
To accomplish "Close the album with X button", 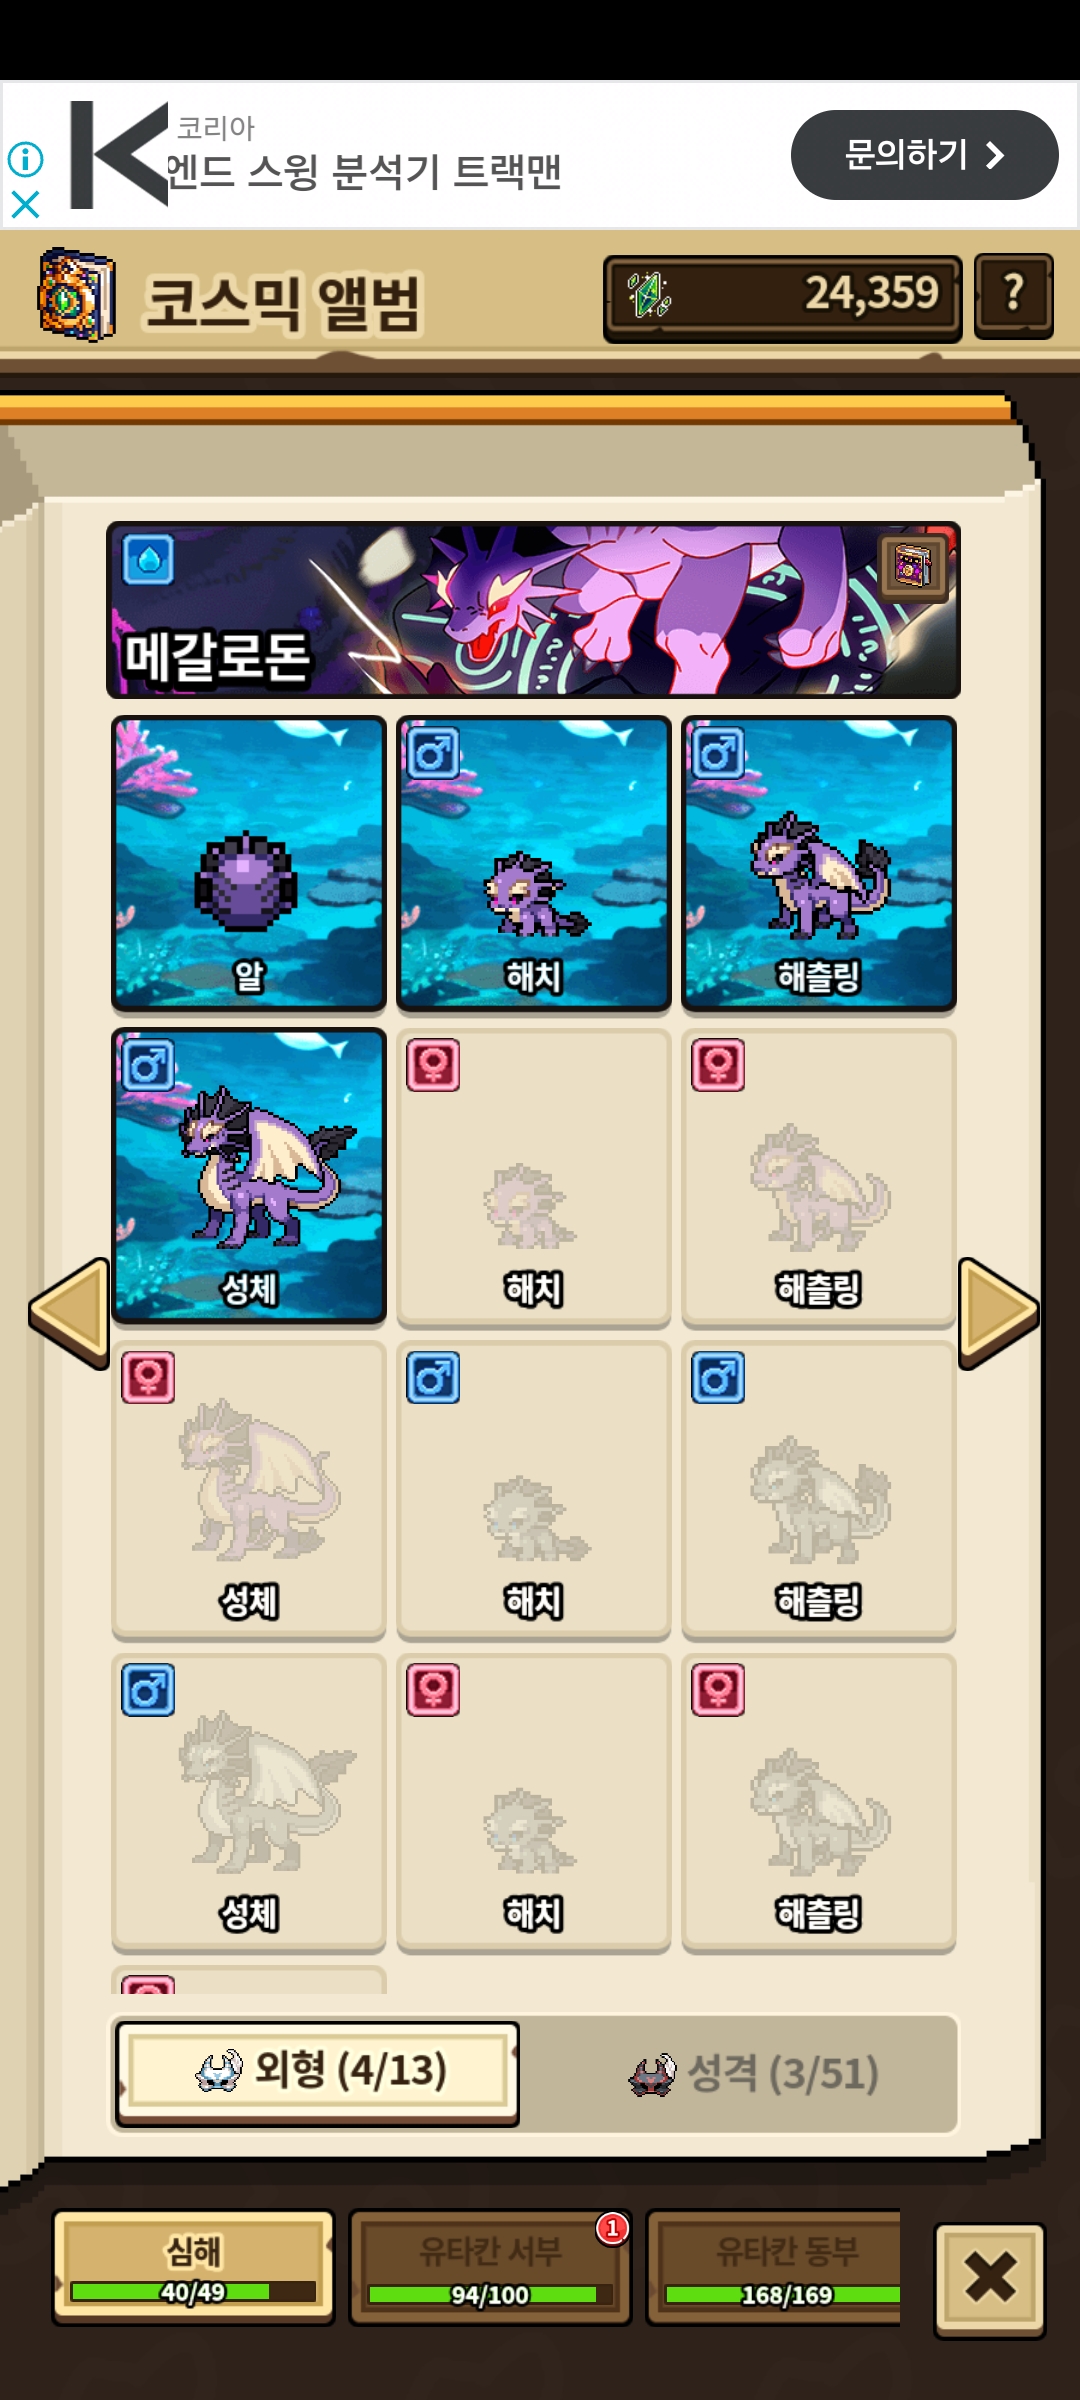I will click(989, 2280).
